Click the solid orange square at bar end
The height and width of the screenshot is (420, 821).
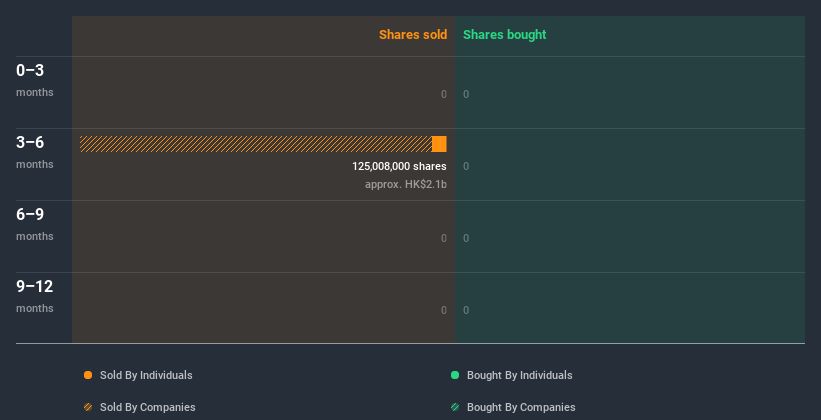(x=439, y=144)
